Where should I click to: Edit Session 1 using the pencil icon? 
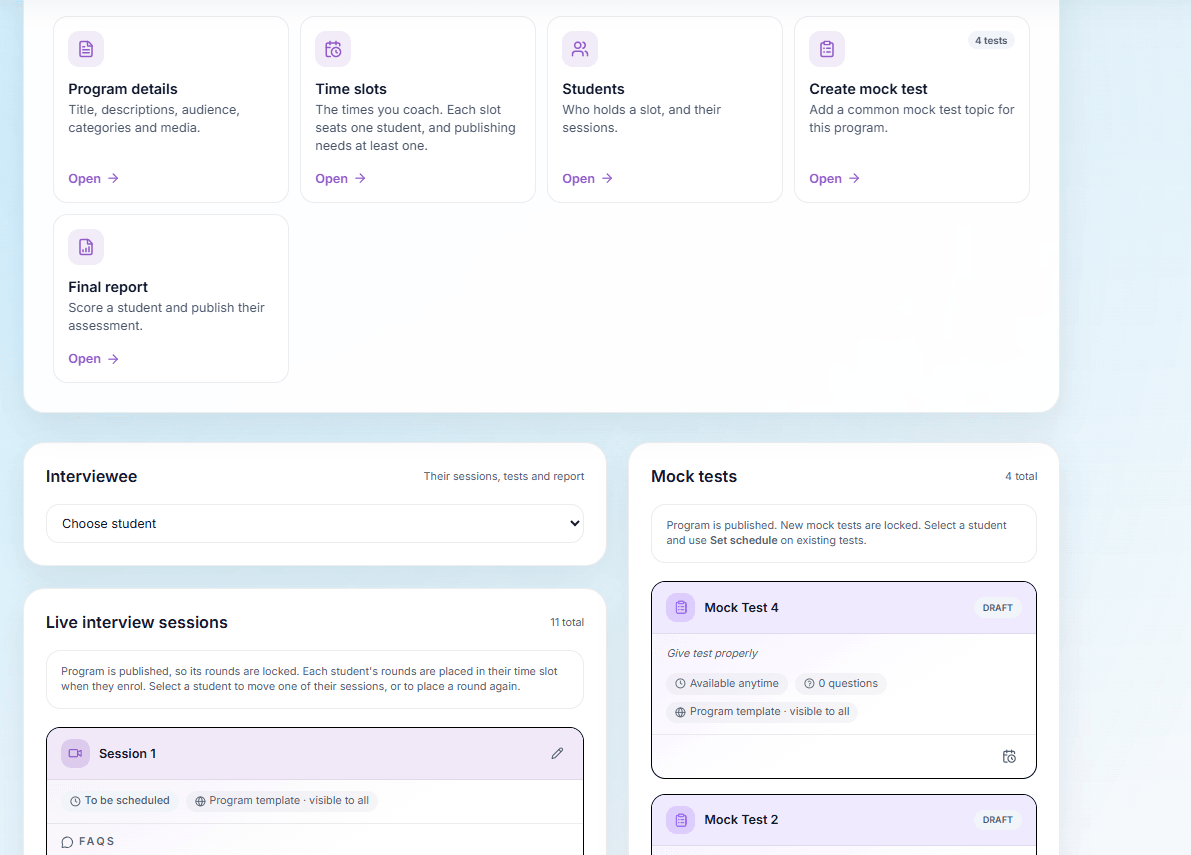click(x=557, y=753)
